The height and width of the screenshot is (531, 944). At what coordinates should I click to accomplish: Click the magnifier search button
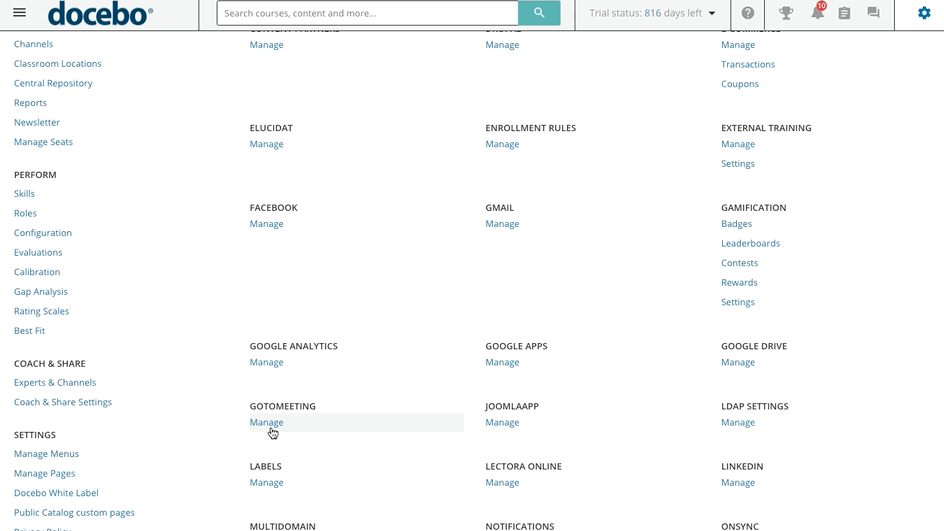[539, 13]
